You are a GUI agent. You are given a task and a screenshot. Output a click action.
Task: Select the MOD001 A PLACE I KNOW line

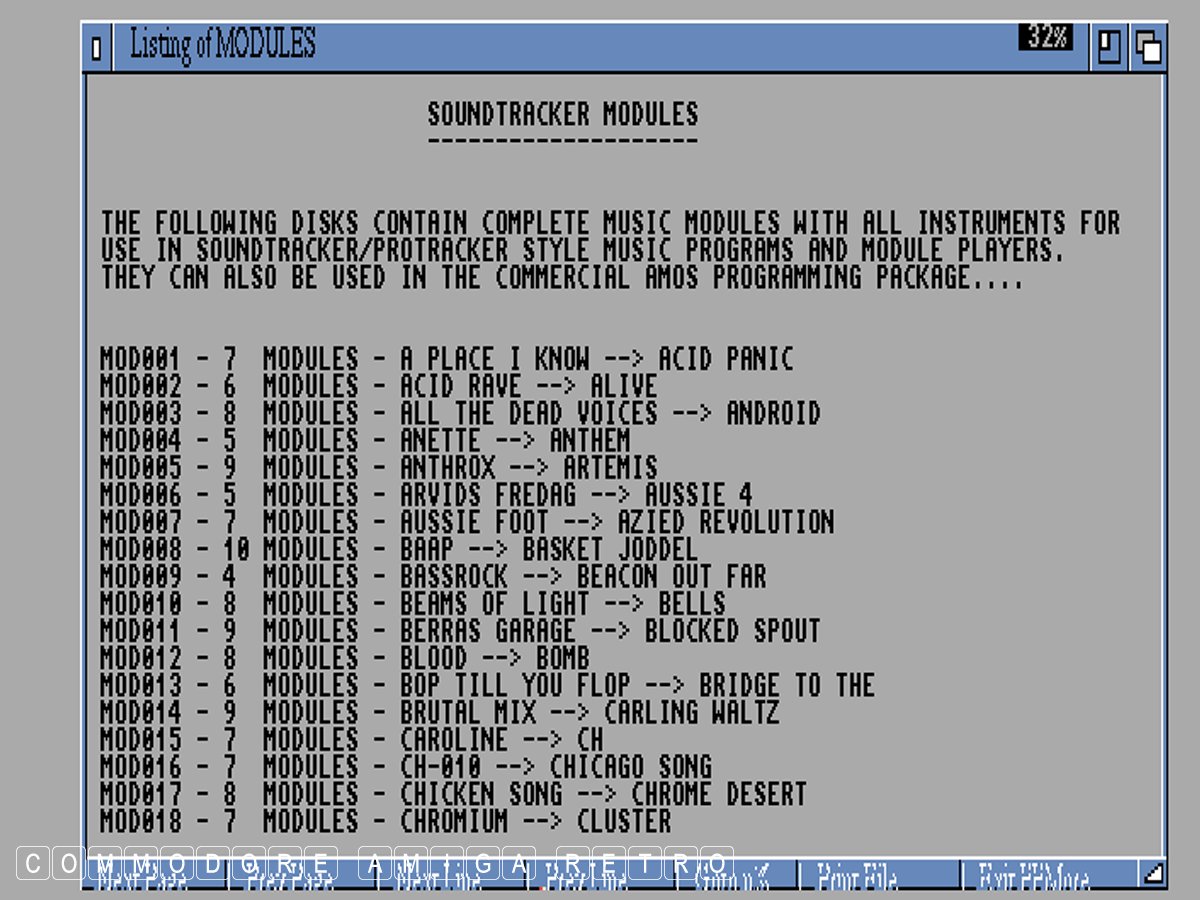click(x=446, y=359)
